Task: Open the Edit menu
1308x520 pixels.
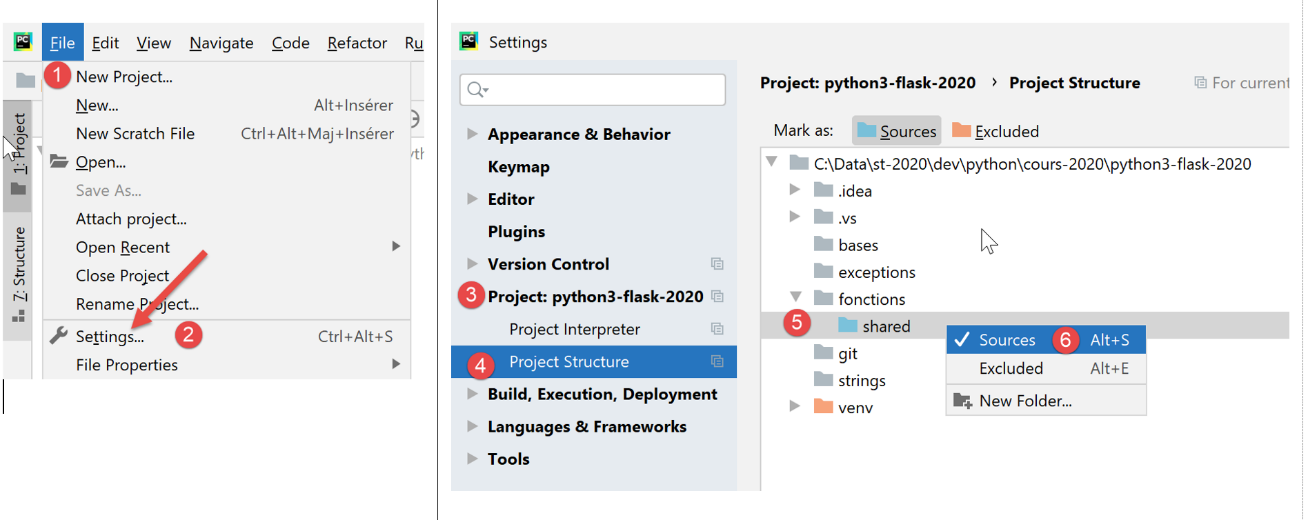Action: click(x=105, y=43)
